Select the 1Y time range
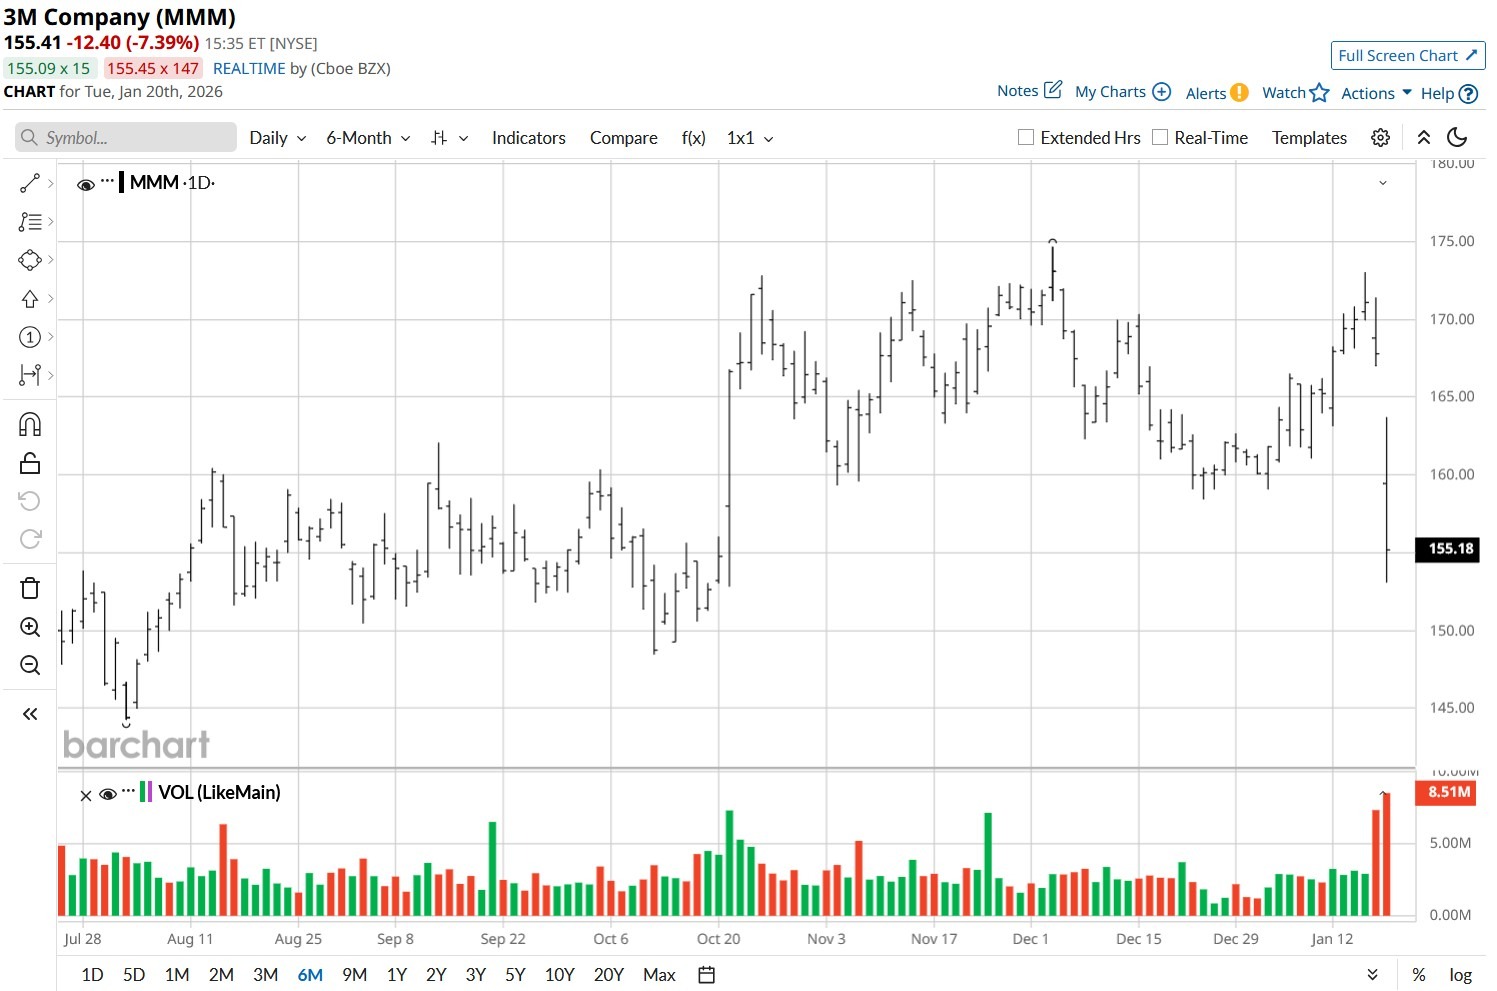The image size is (1497, 991). (397, 975)
